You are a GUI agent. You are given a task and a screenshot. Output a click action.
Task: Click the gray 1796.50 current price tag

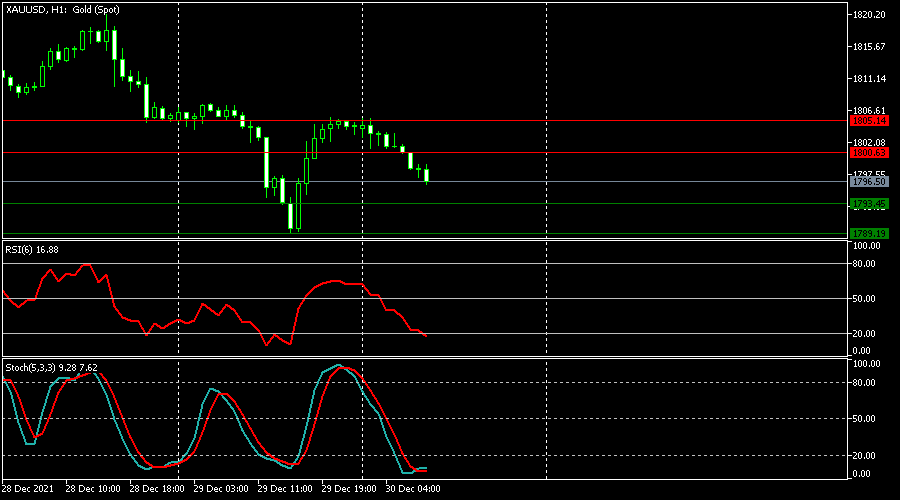pyautogui.click(x=869, y=181)
